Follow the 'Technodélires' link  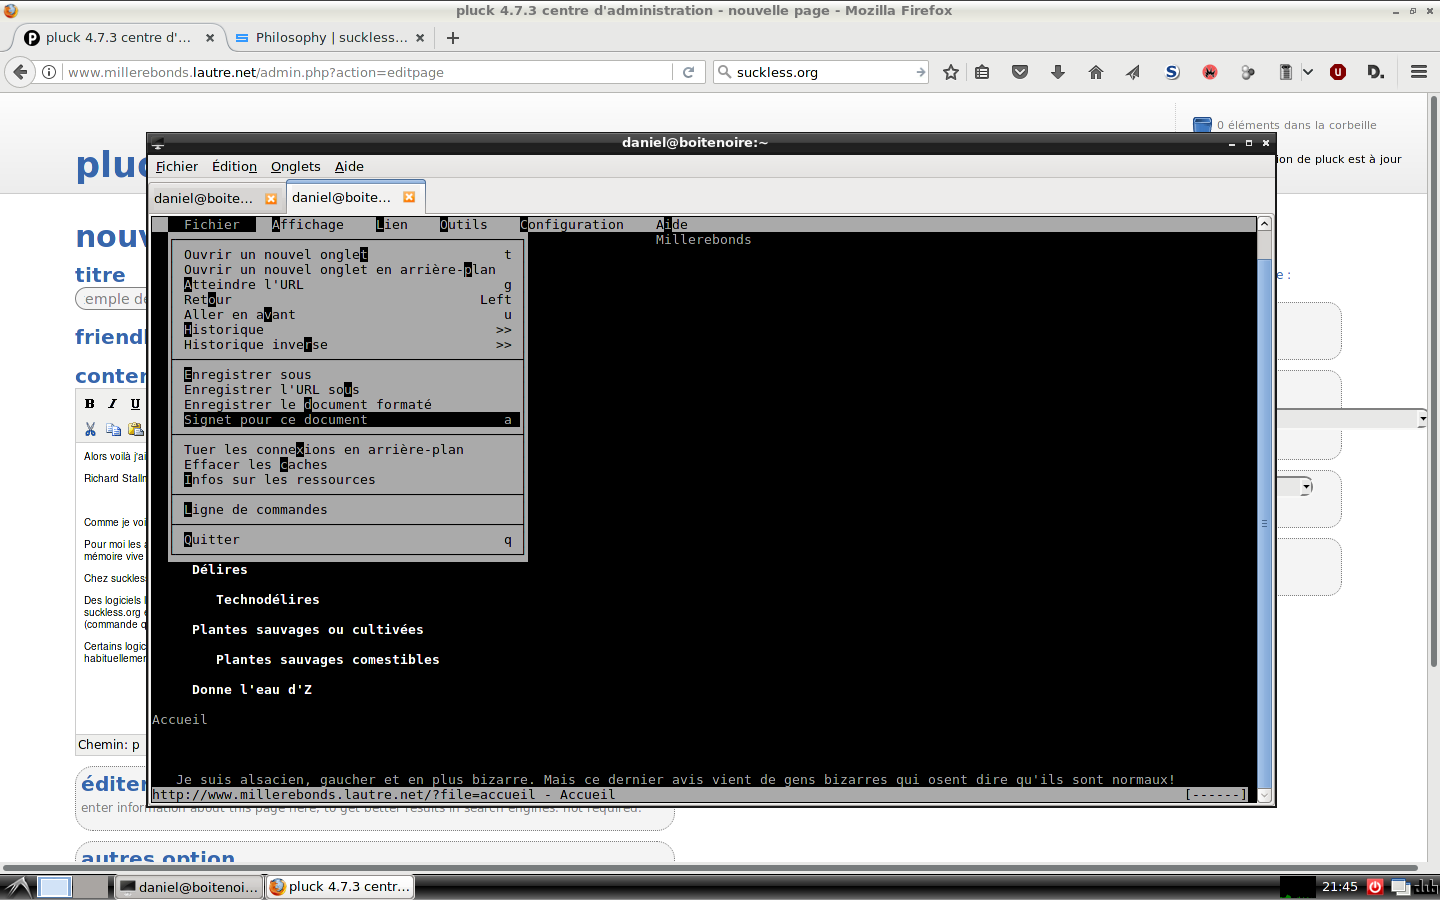(x=268, y=600)
